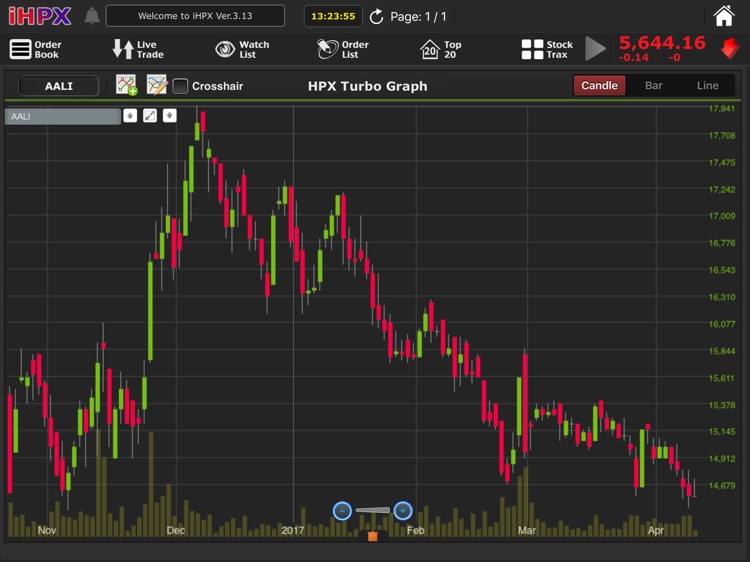Click the orange marker on the time axis

tap(373, 536)
